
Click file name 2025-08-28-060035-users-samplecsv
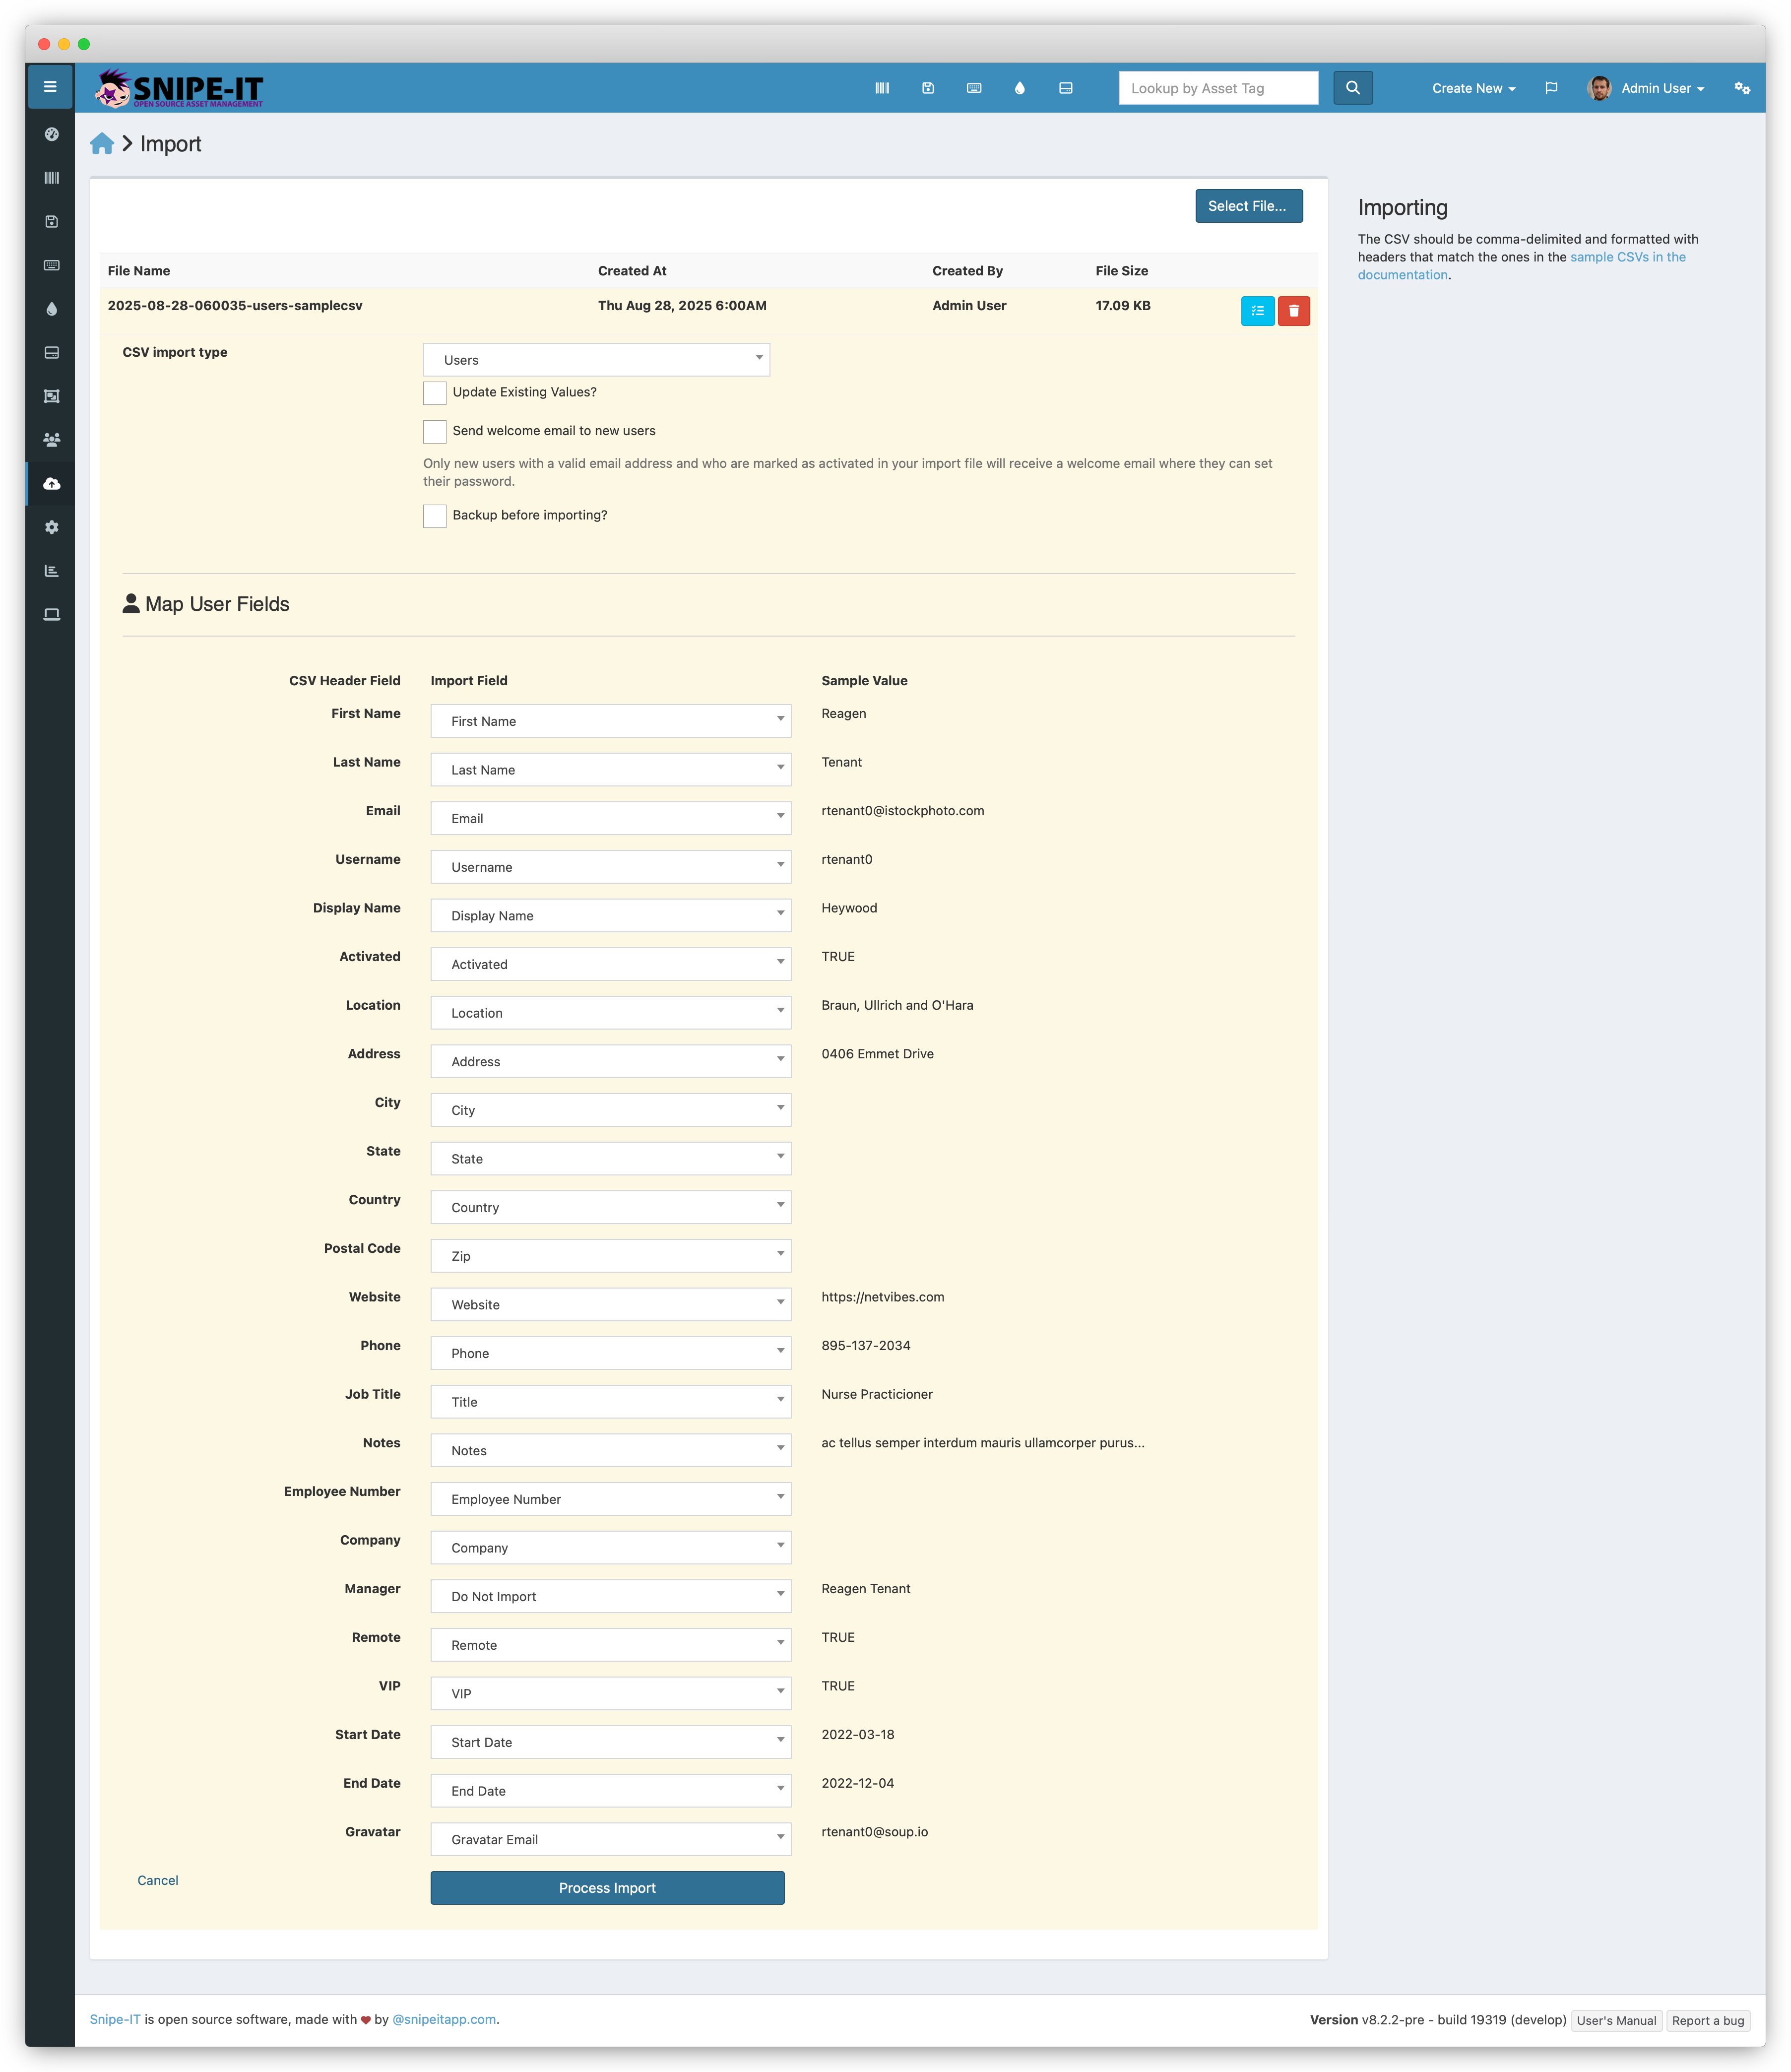tap(235, 306)
